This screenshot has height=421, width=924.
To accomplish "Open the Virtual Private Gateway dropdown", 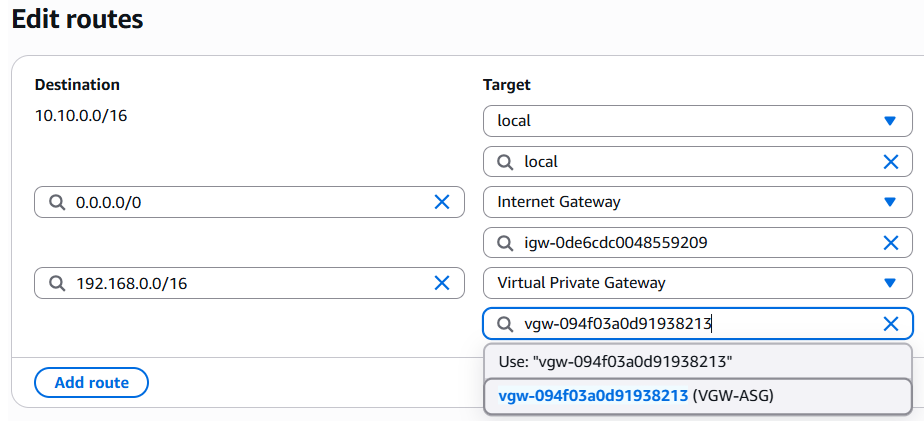I will point(698,282).
